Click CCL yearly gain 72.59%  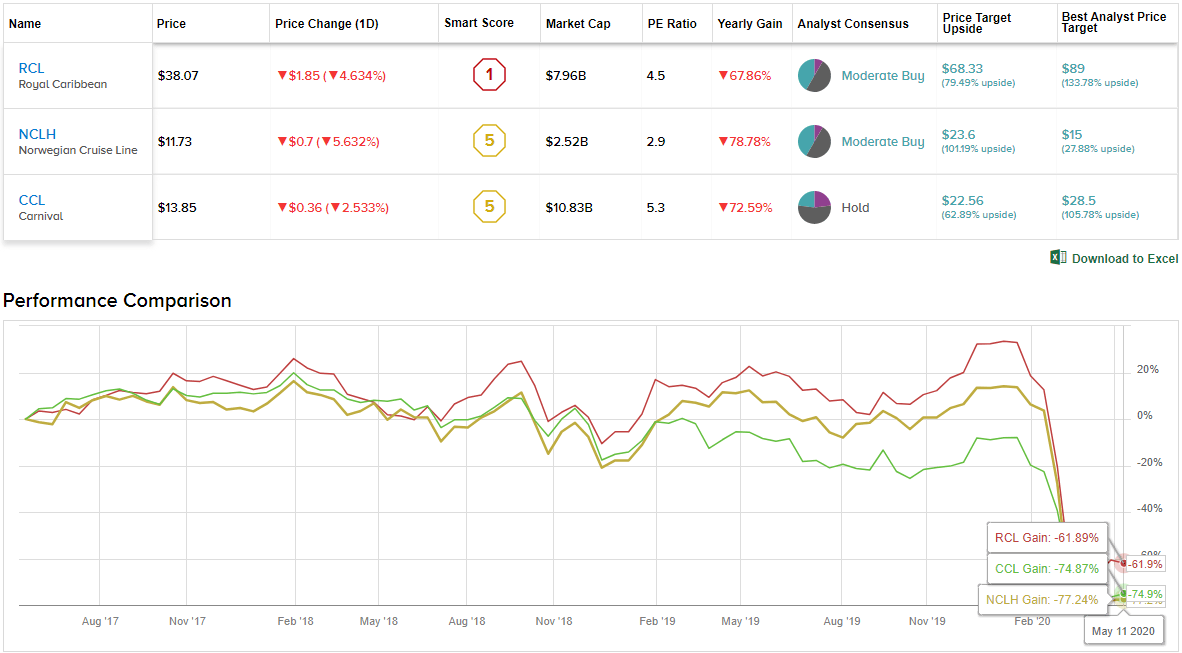(746, 207)
